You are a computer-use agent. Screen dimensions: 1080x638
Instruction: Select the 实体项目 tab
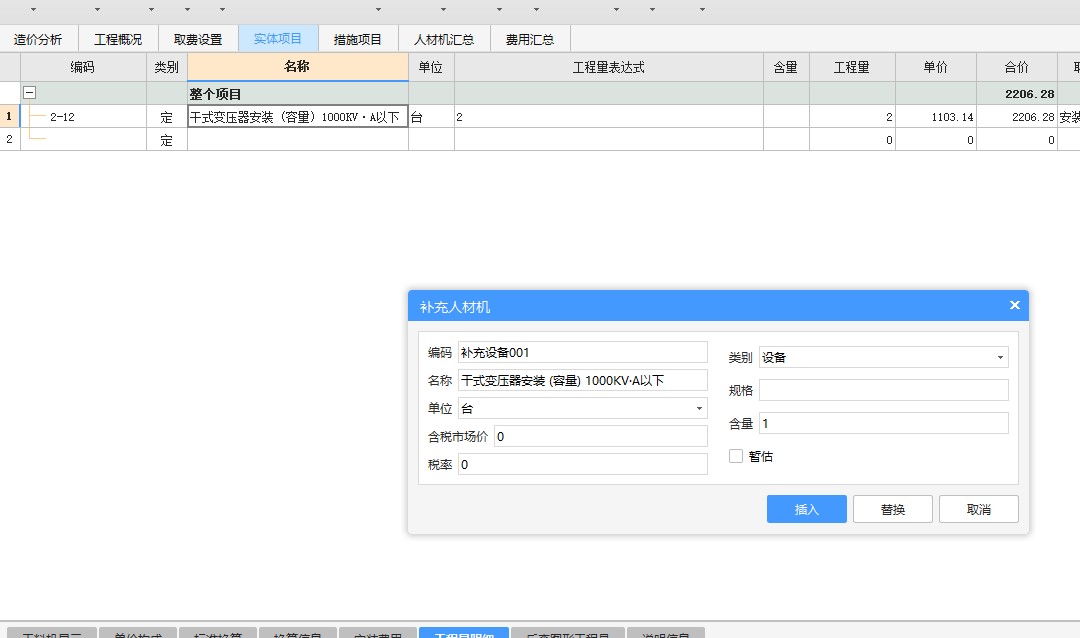point(278,39)
